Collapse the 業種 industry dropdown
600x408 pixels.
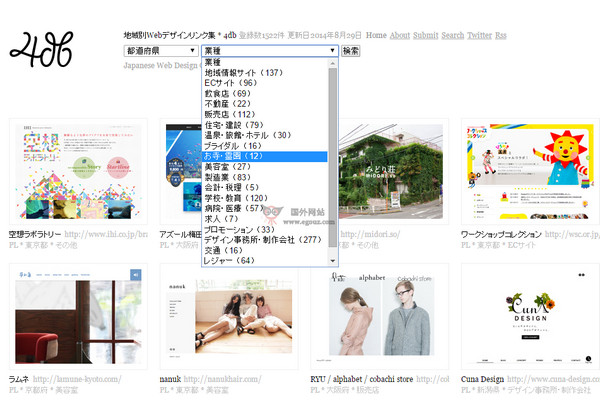(270, 51)
